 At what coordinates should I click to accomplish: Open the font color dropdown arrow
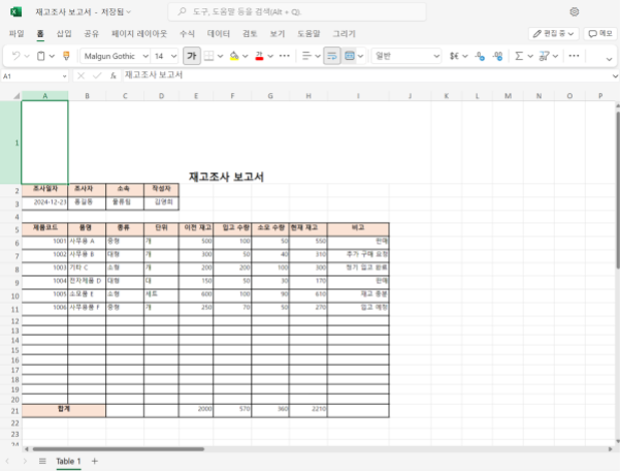point(271,56)
